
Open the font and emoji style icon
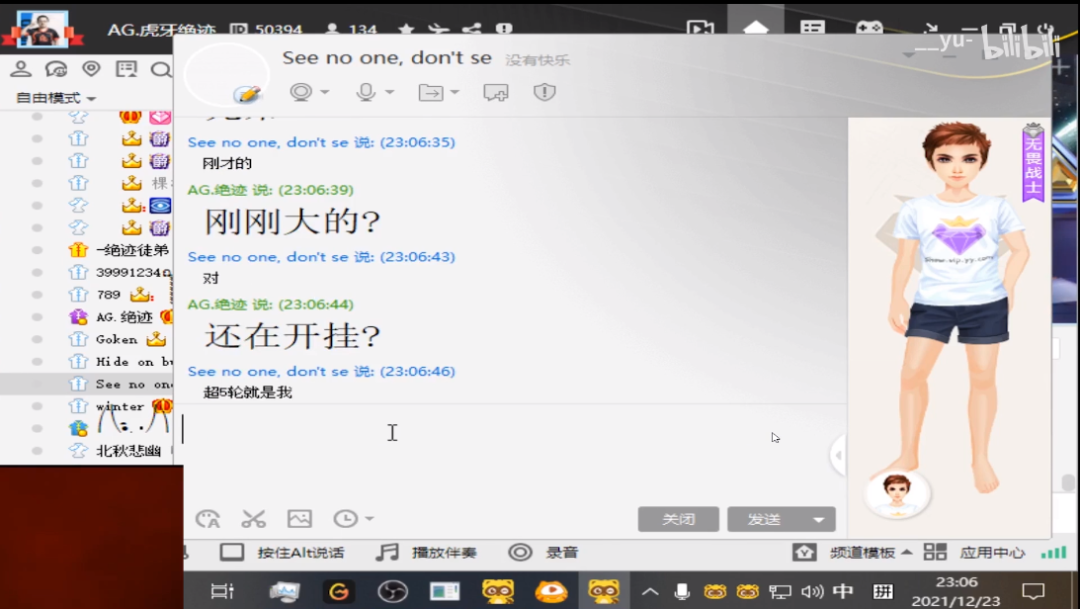point(208,519)
